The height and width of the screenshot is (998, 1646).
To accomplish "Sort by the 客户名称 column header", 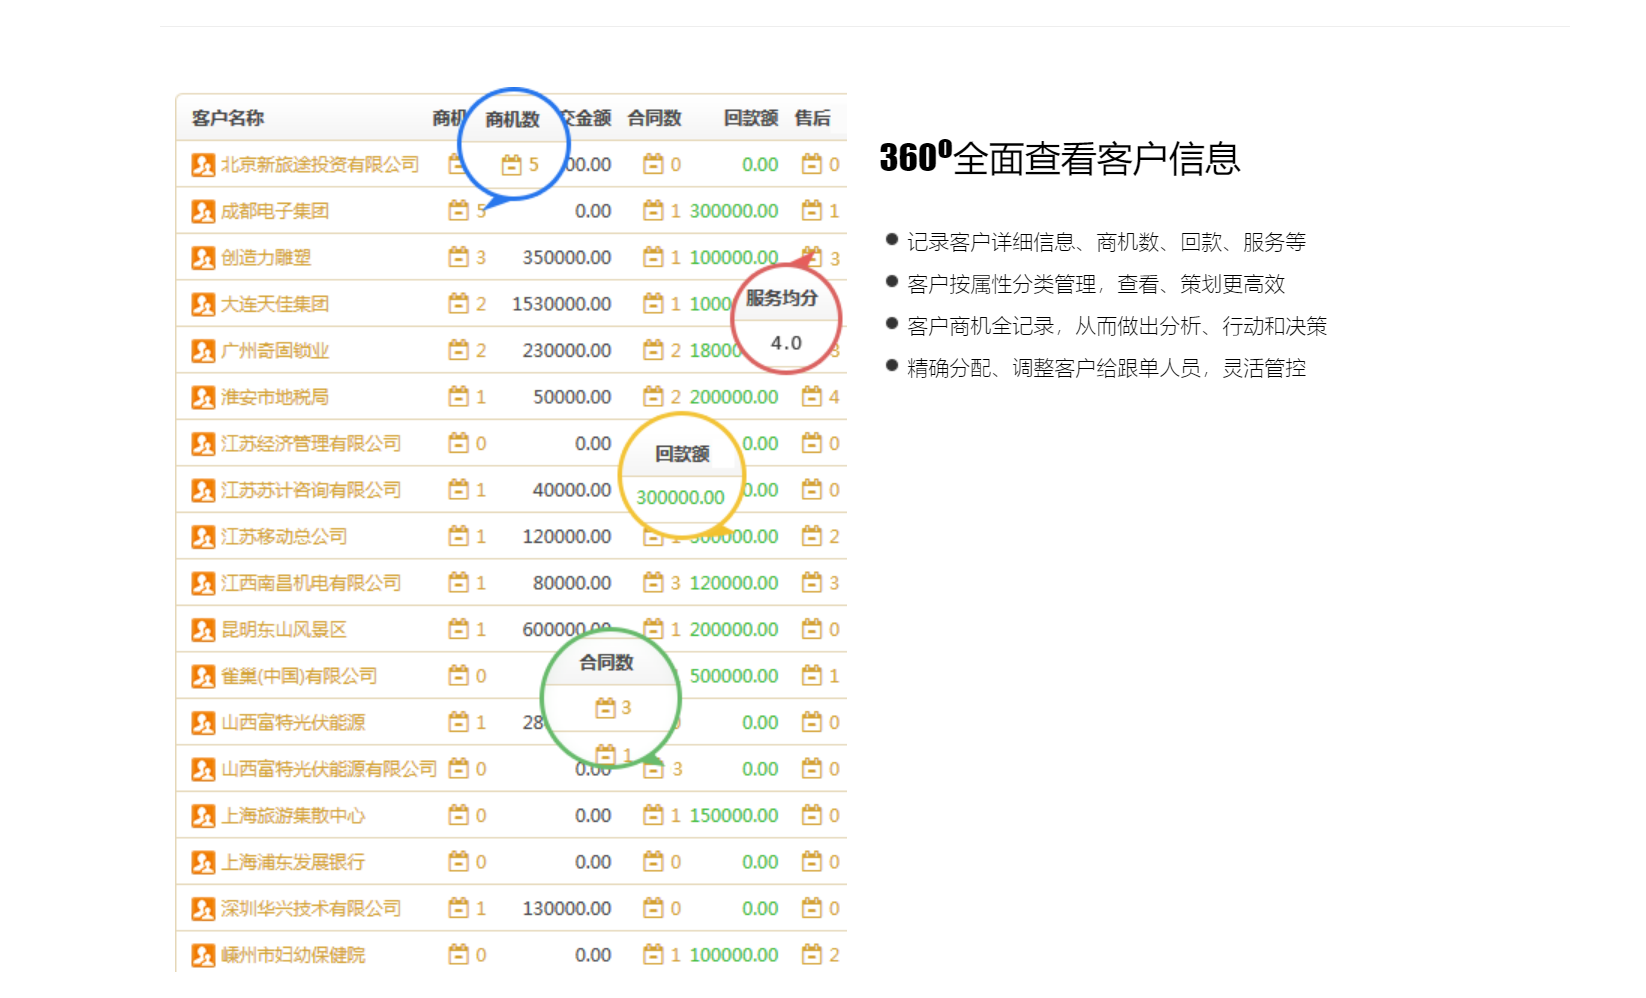I will [x=228, y=118].
